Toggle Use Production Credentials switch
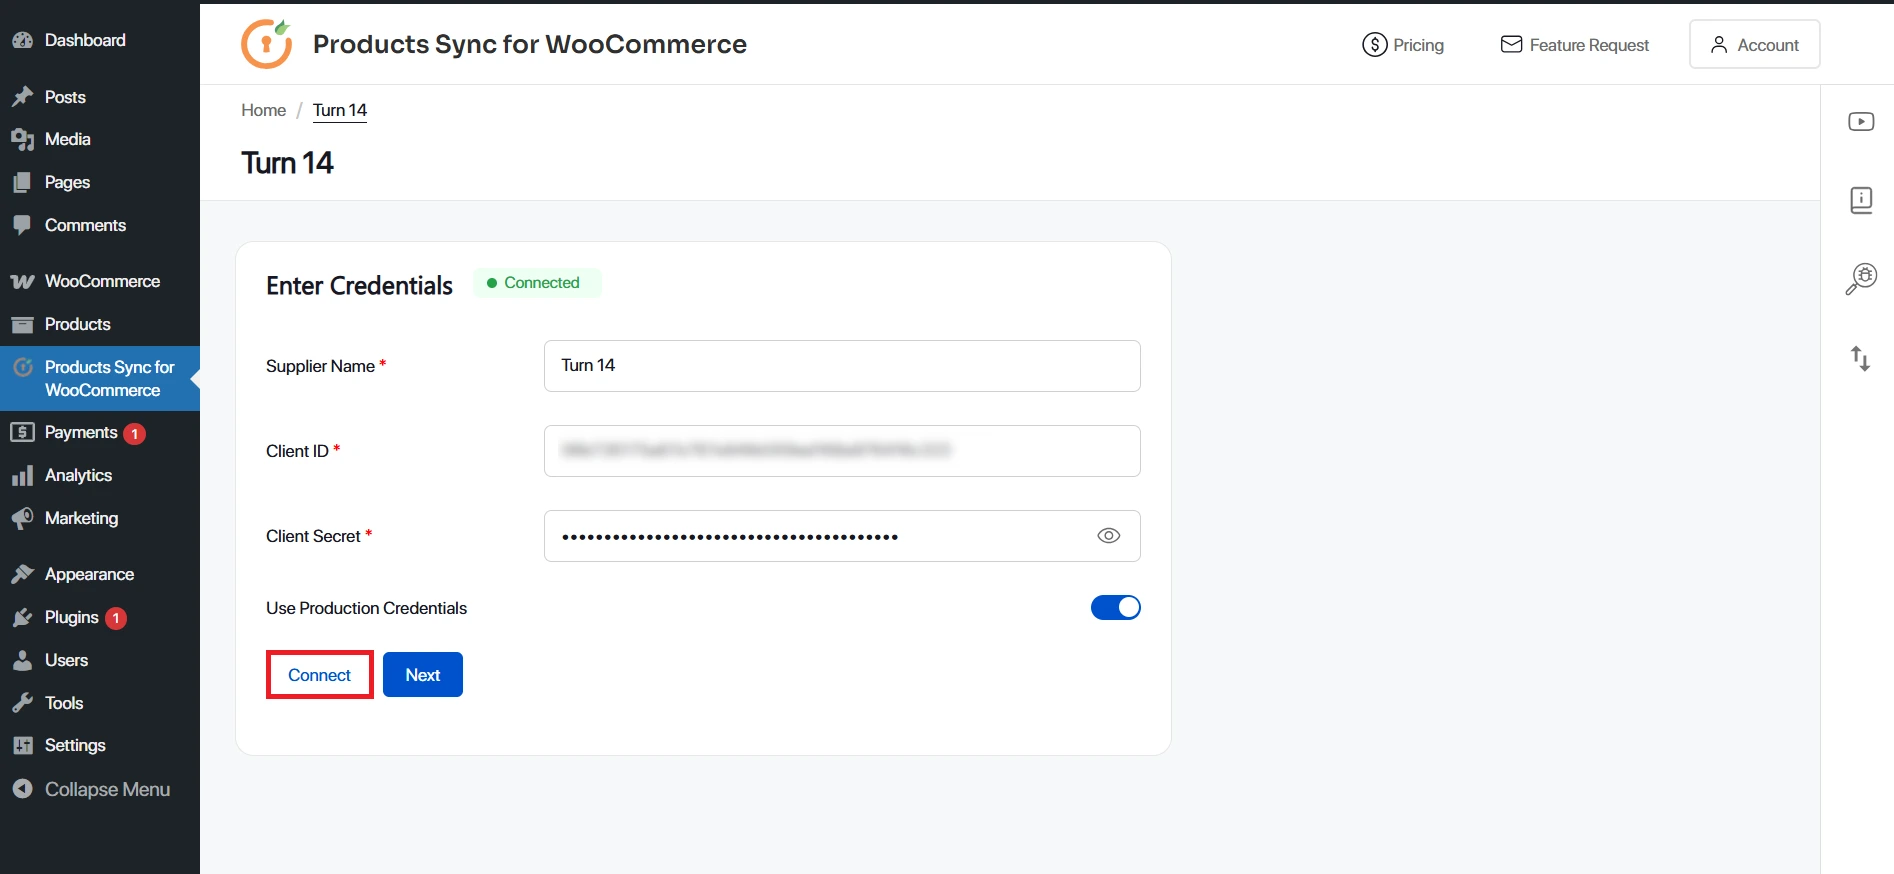 point(1116,607)
